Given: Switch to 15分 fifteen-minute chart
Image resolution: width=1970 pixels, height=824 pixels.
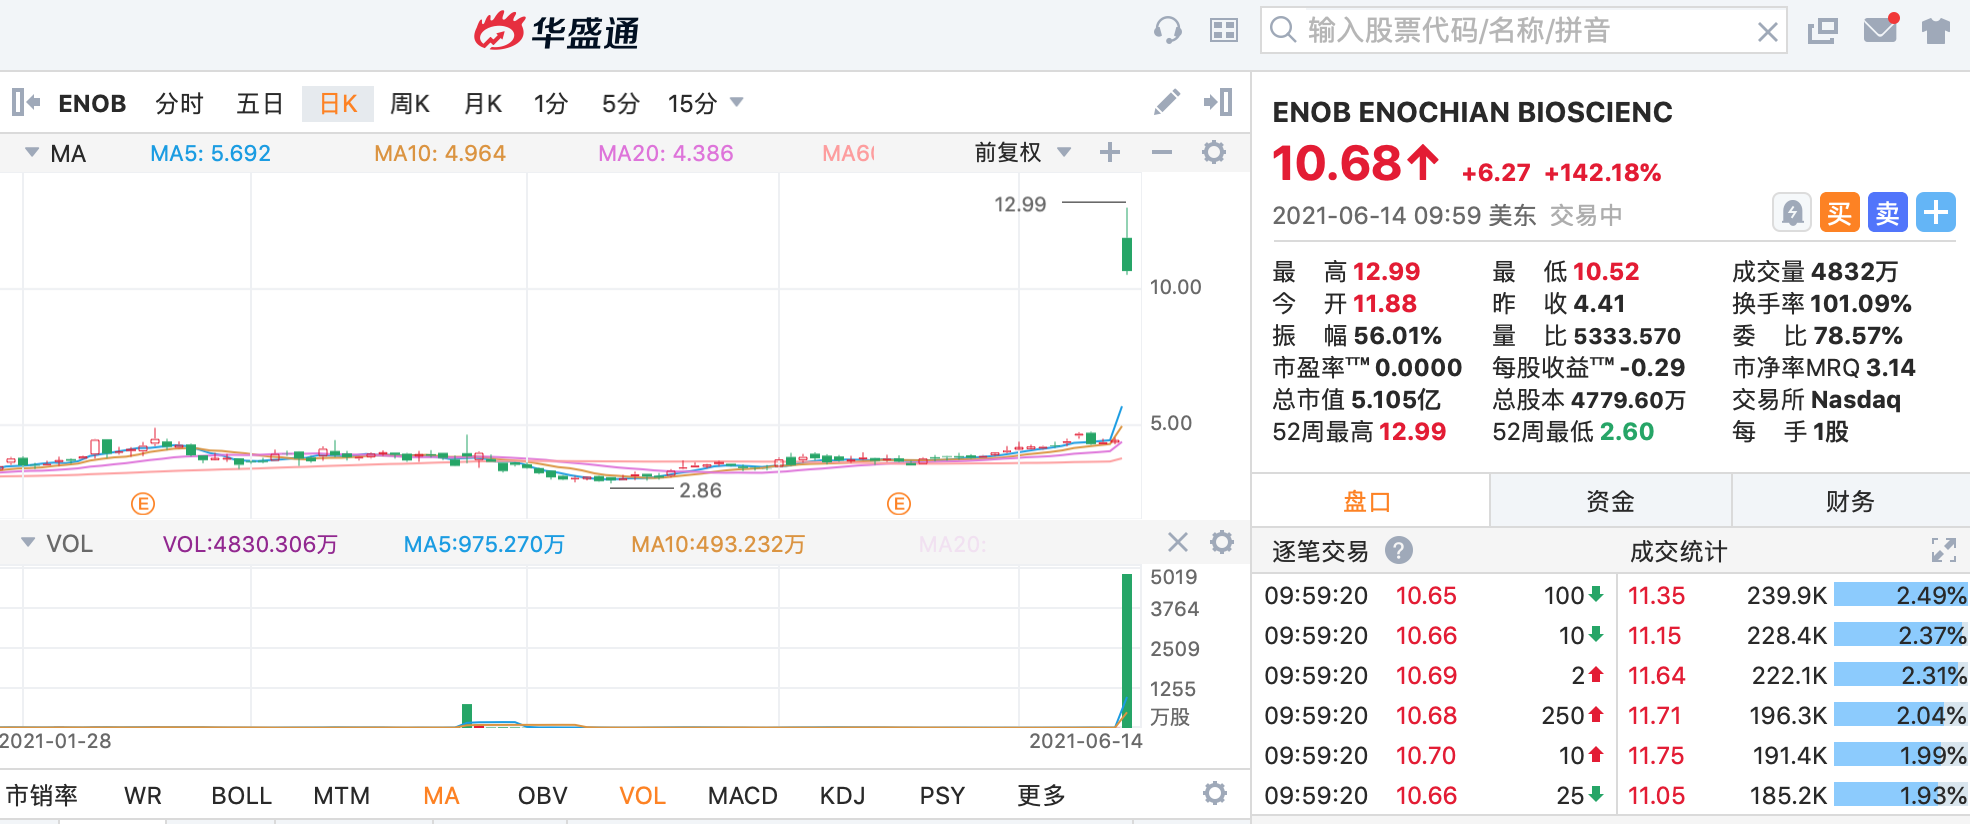Looking at the screenshot, I should point(693,103).
